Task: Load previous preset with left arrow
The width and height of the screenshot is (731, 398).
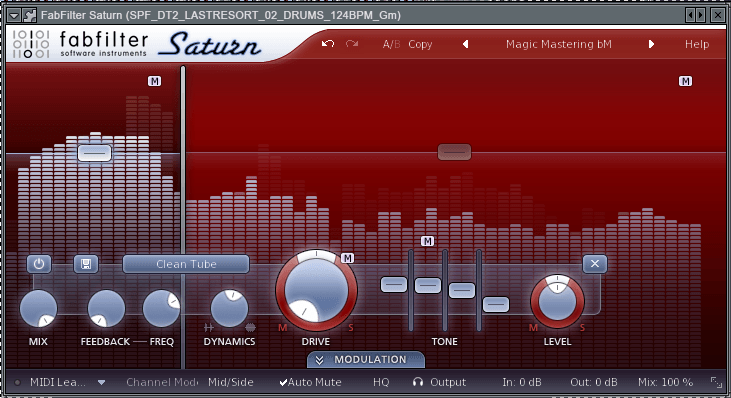Action: tap(465, 44)
